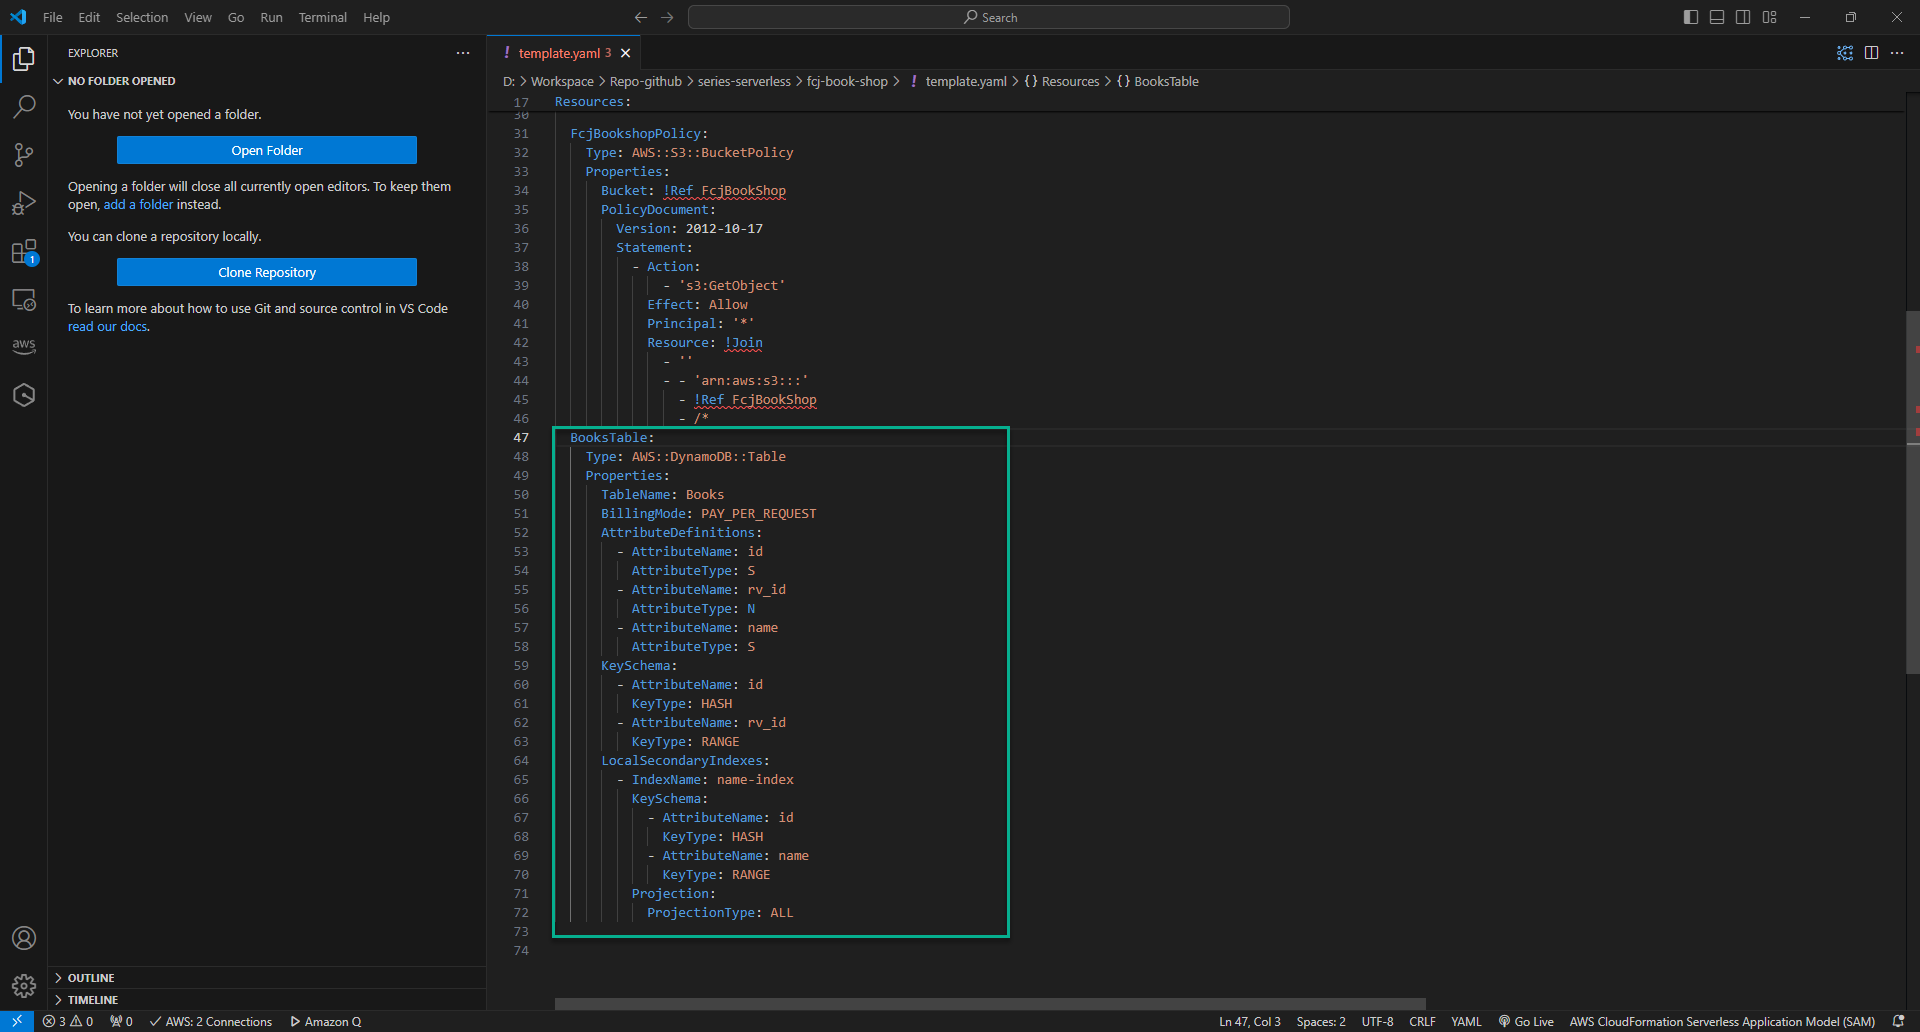Open AWS Toolkit panel icon
Image resolution: width=1920 pixels, height=1032 pixels.
click(x=24, y=346)
